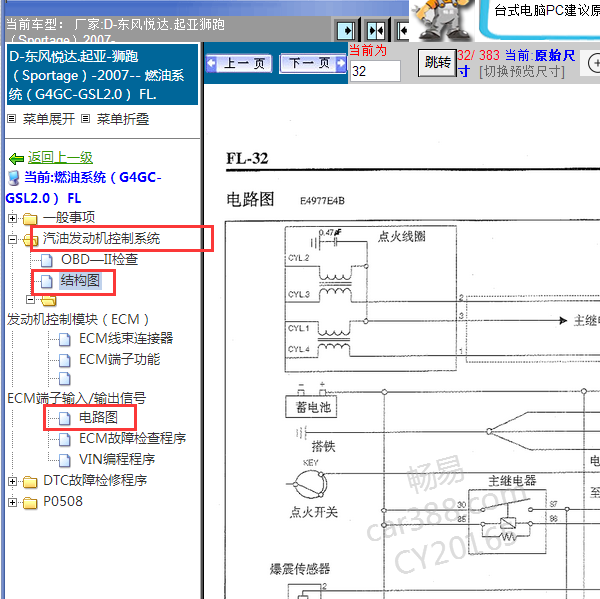This screenshot has width=600, height=599.
Task: Click the left-arrow panel layout icon
Action: pyautogui.click(x=403, y=31)
